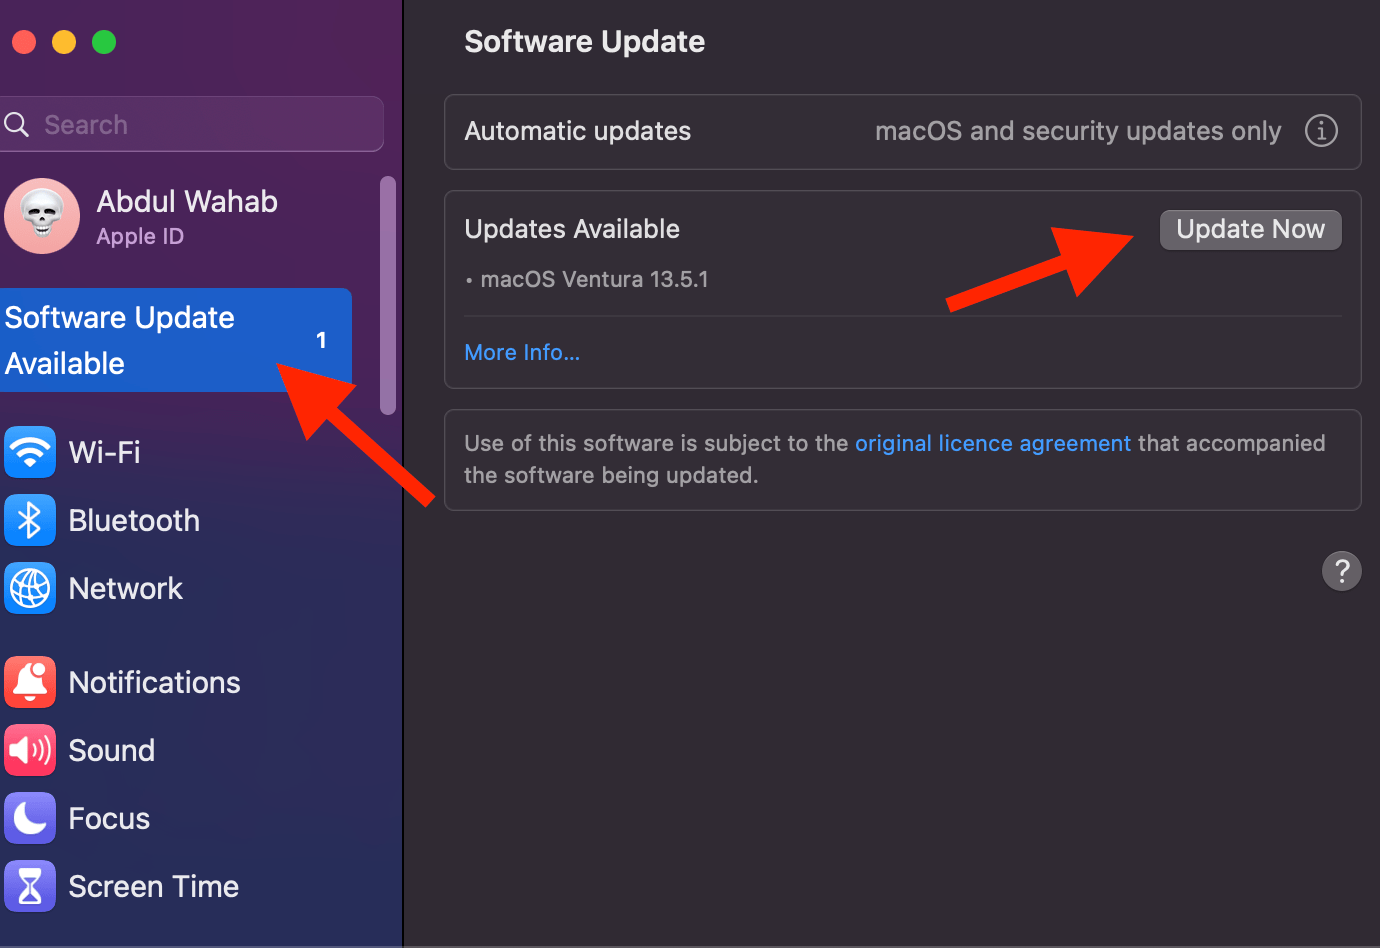Click the sidebar scrollbar

point(388,295)
